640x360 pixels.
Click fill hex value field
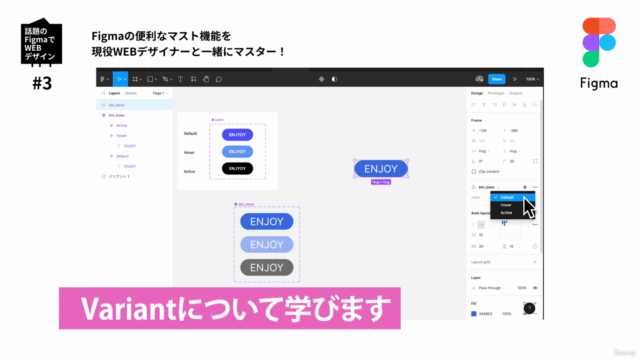(485, 314)
